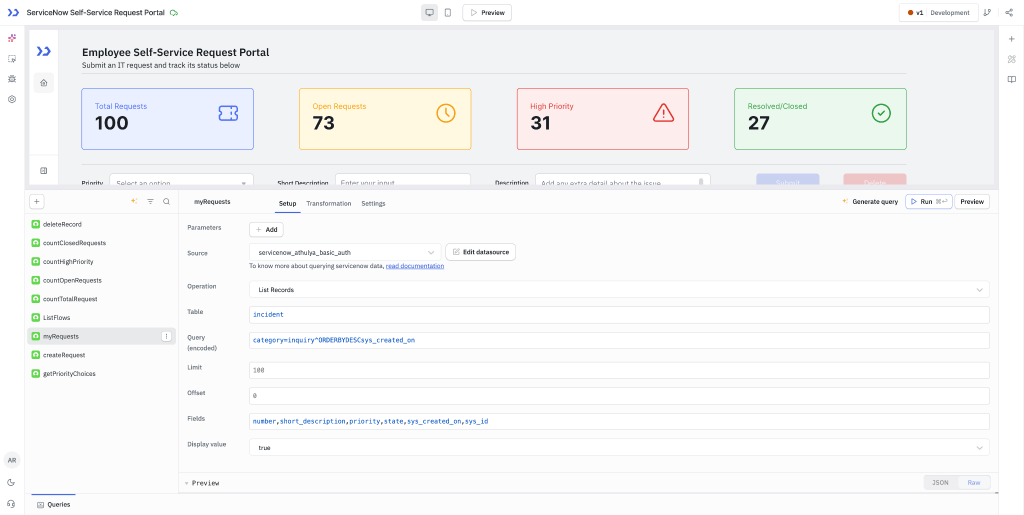The width and height of the screenshot is (1024, 515).
Task: Click the cloud sync status icon by app name
Action: pyautogui.click(x=174, y=12)
